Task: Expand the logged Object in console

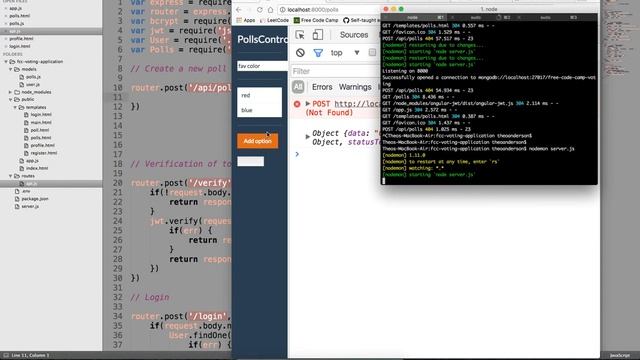Action: (307, 137)
